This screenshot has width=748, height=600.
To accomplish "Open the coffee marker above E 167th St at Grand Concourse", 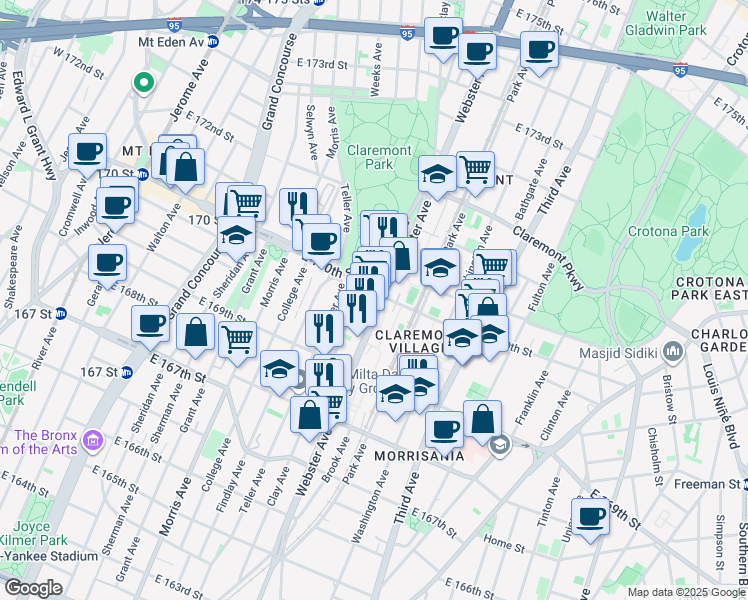I will pos(150,325).
